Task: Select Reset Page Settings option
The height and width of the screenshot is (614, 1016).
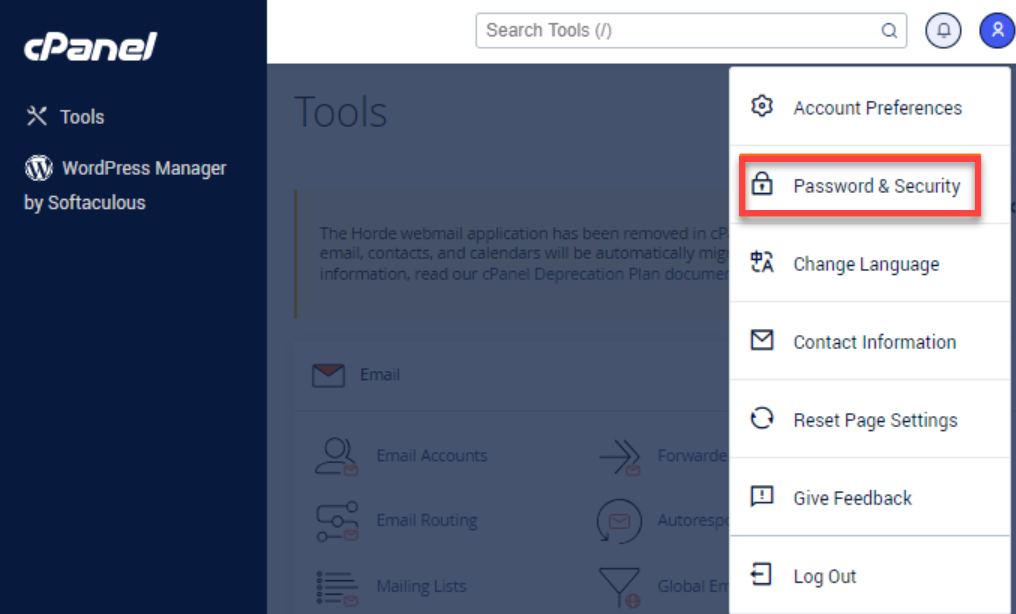Action: 875,420
